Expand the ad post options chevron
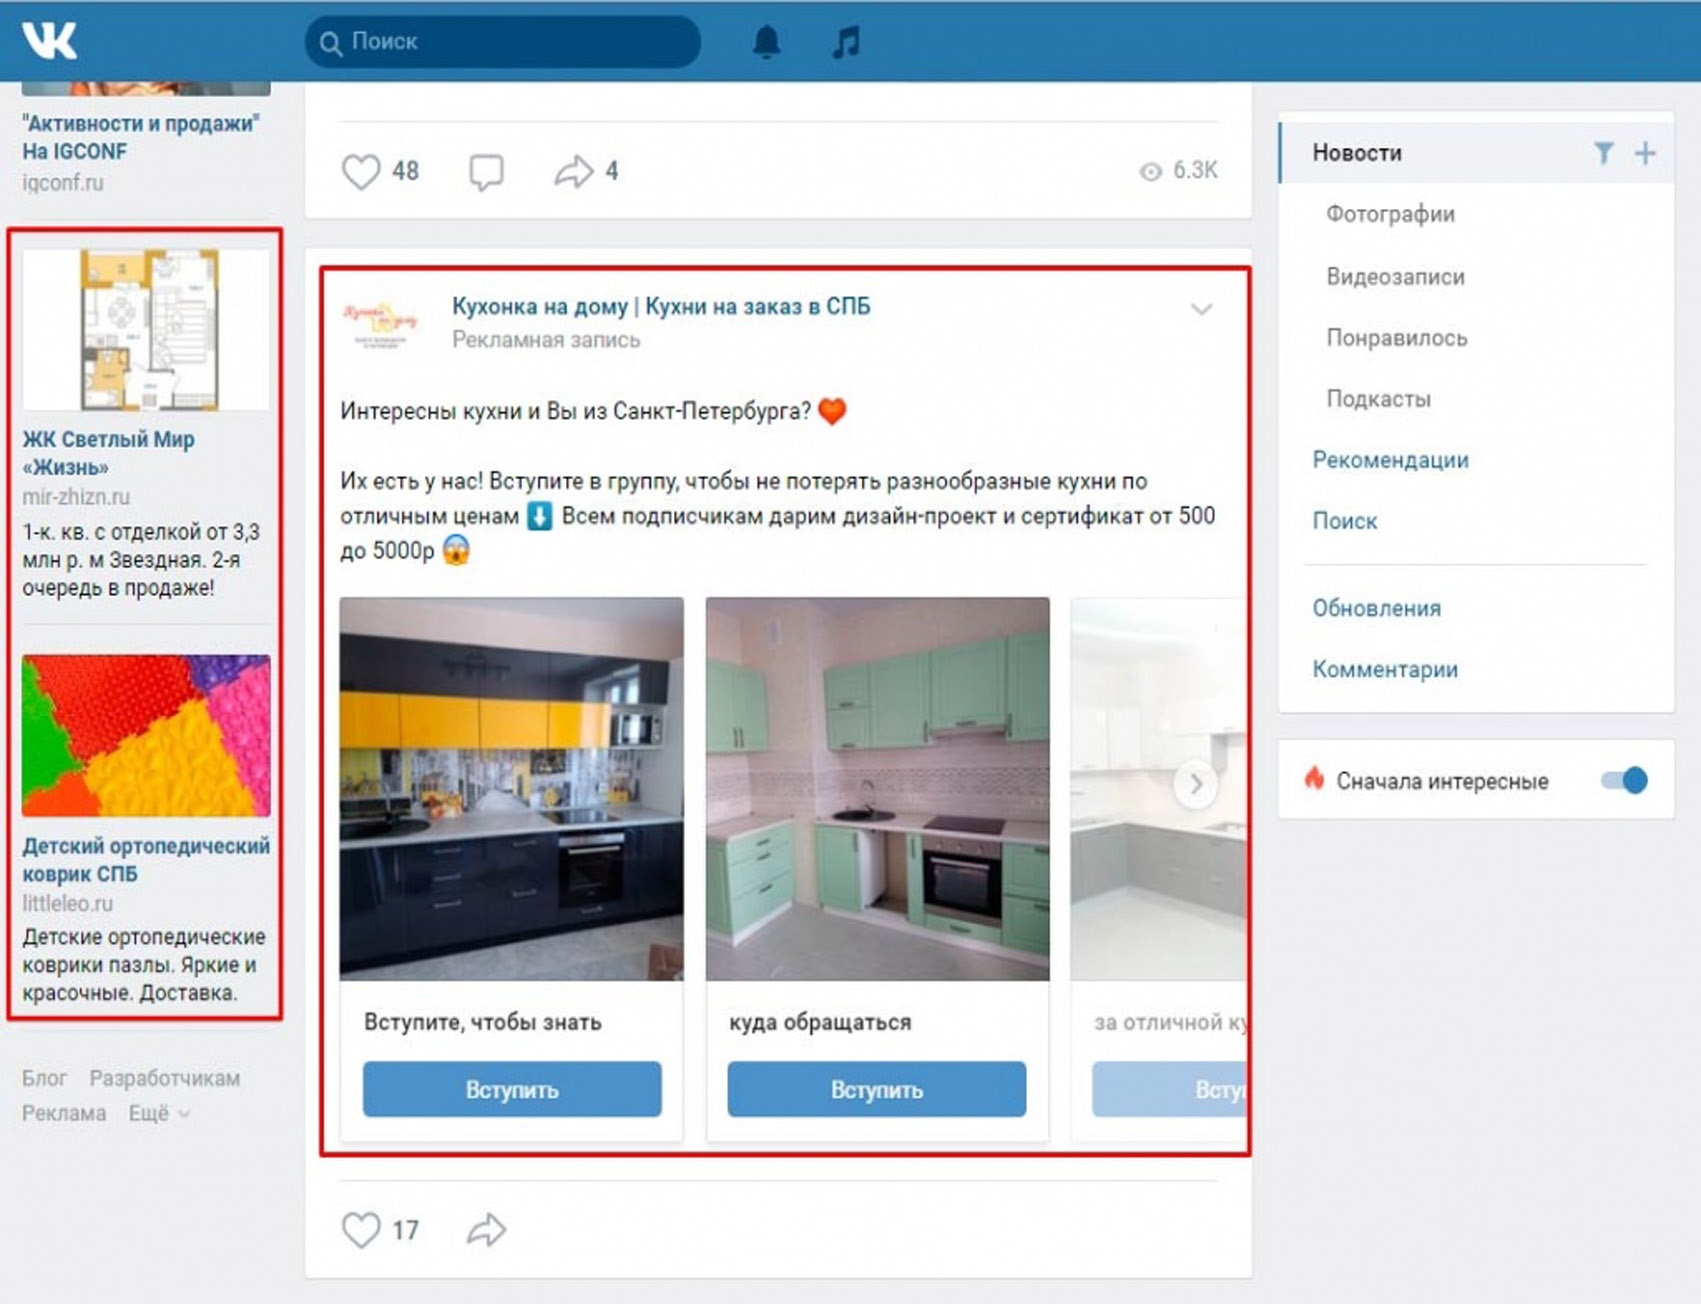 coord(1201,309)
